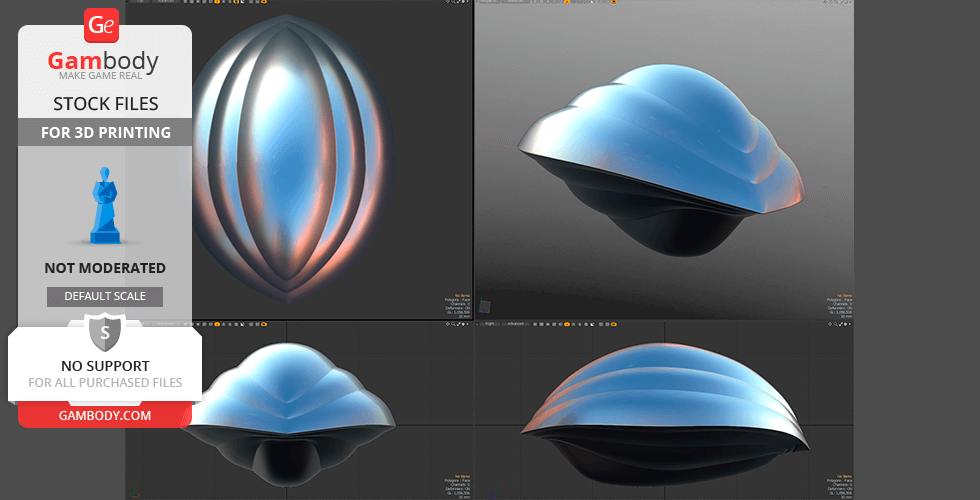Click the red Ge Gambody logo icon
The image size is (980, 500).
click(102, 25)
